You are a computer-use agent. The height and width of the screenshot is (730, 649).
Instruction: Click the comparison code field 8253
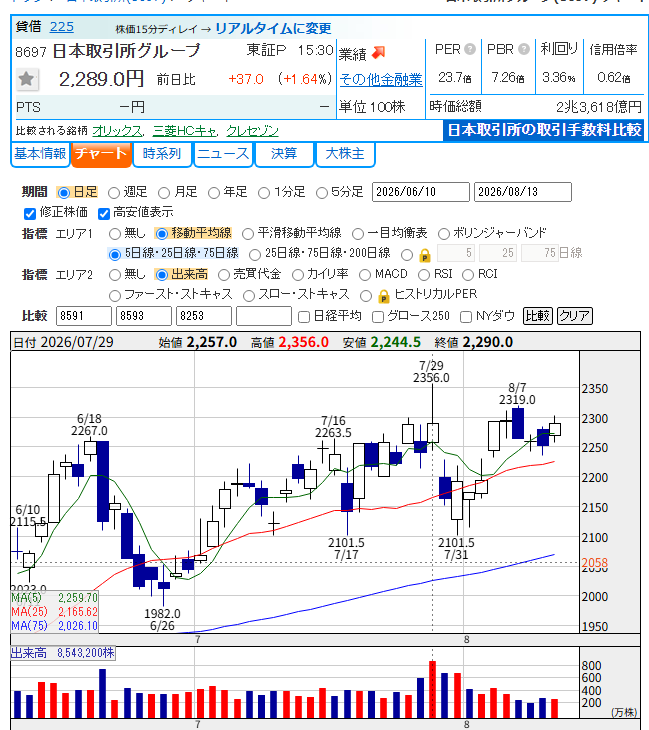tap(204, 316)
